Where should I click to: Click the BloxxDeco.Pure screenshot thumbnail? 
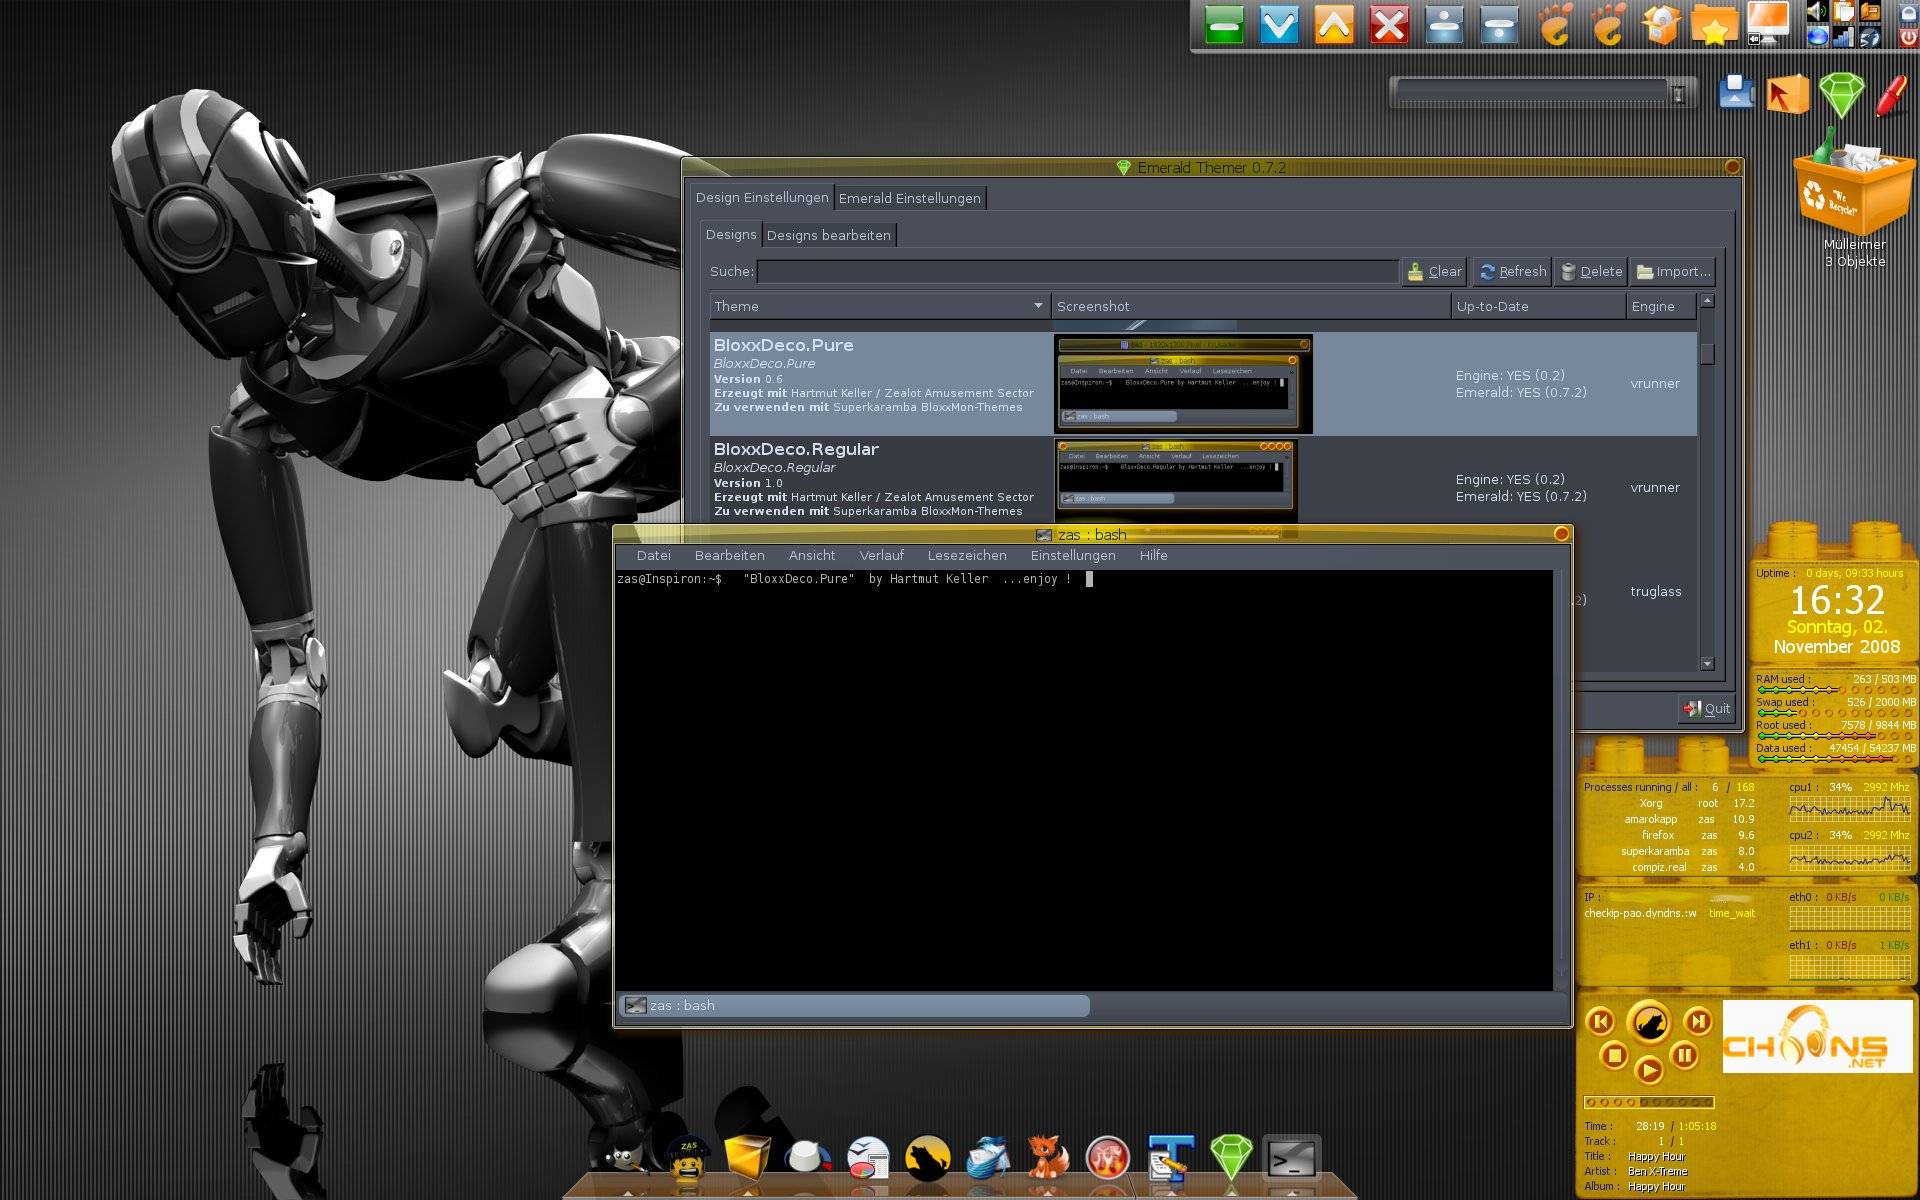[1183, 384]
